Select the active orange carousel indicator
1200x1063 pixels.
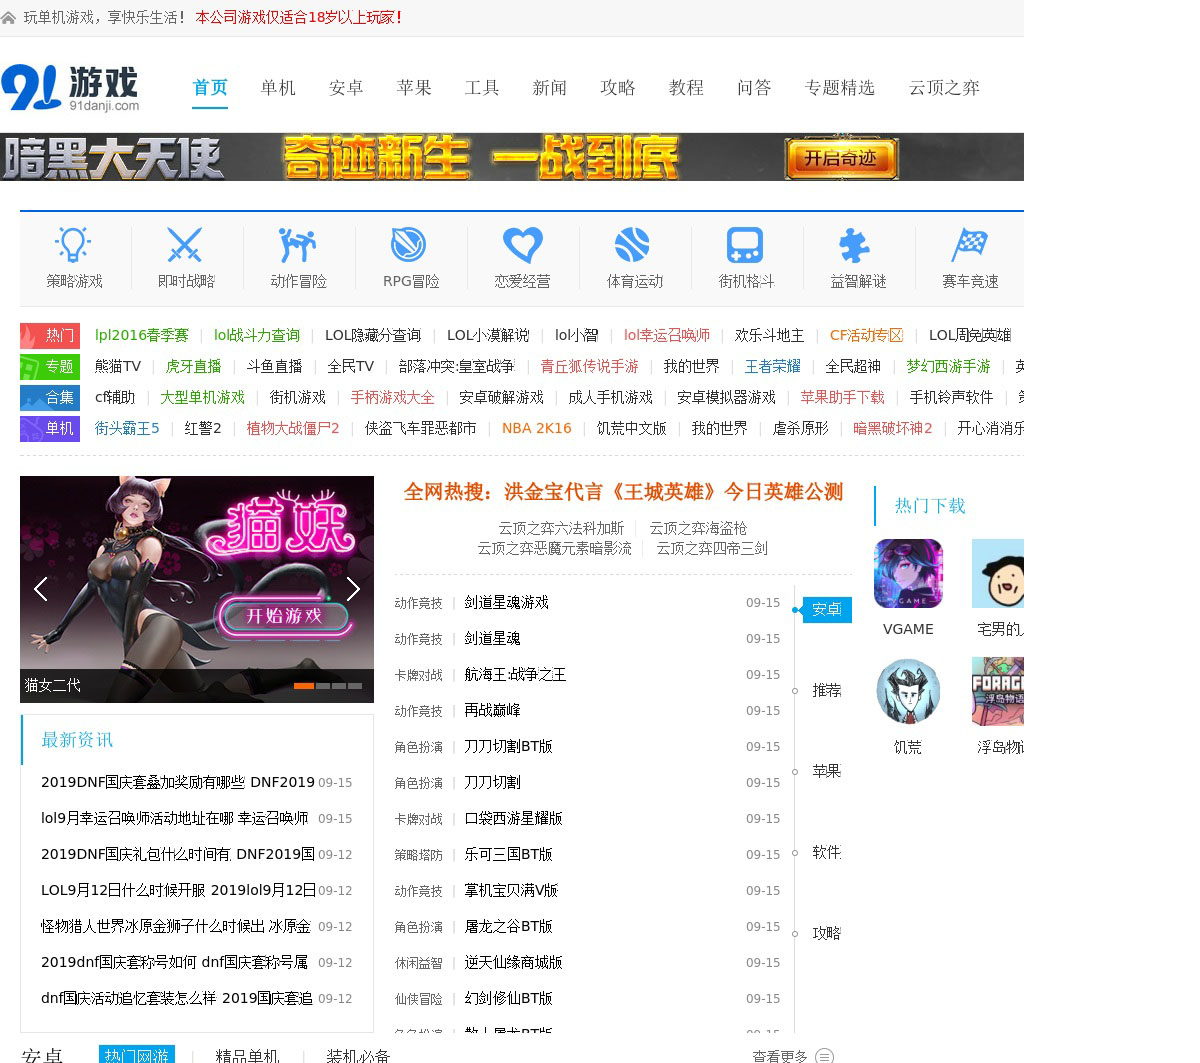(x=303, y=686)
